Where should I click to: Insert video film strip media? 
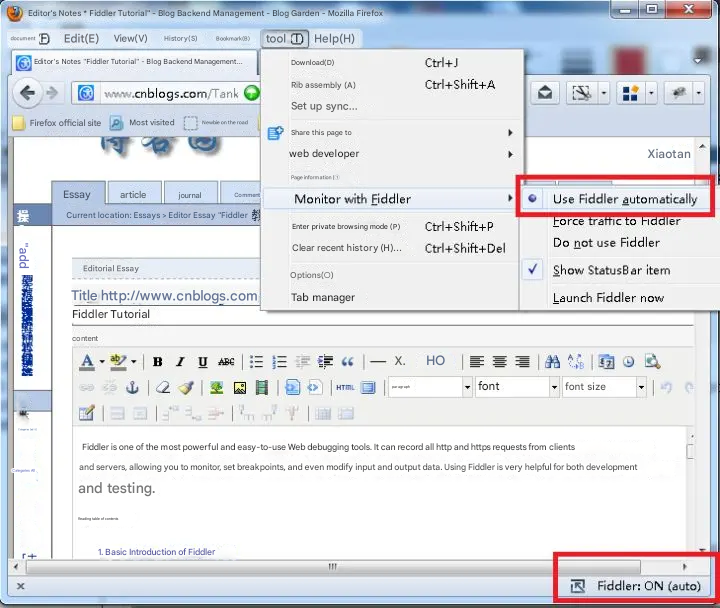pyautogui.click(x=262, y=388)
